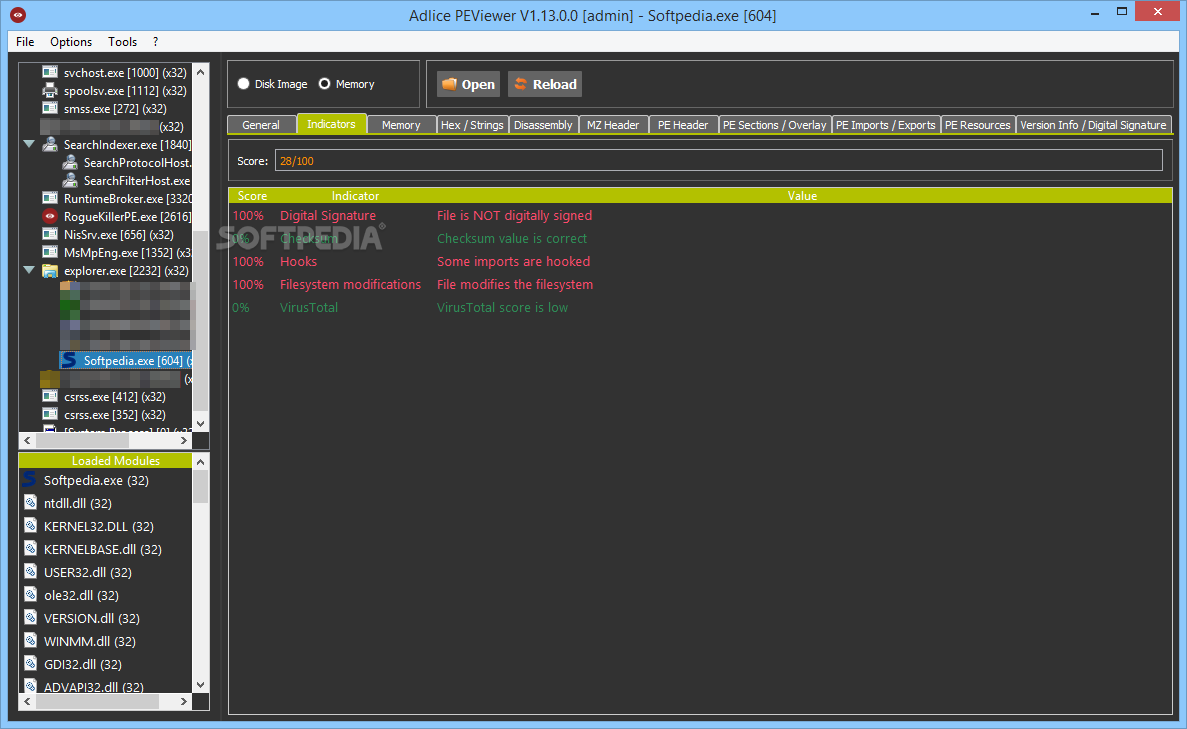This screenshot has height=729, width=1187.
Task: Click the MsMpEng.exe process icon
Action: (x=50, y=252)
